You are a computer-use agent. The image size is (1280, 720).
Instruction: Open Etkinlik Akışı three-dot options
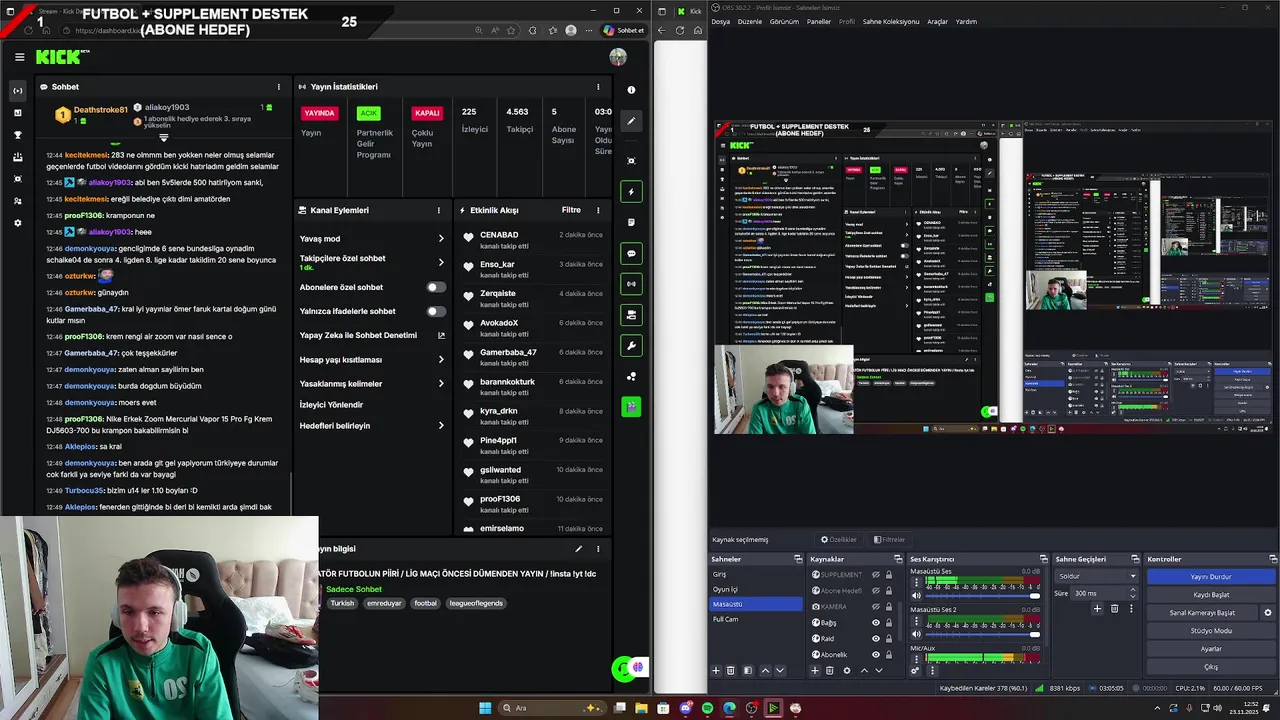598,210
